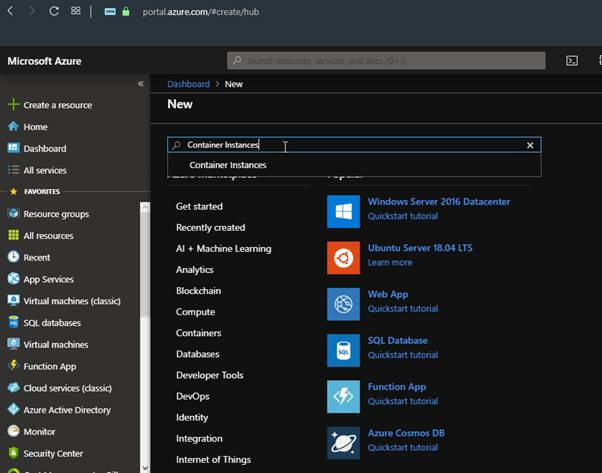The height and width of the screenshot is (473, 602).
Task: Reload the page with refresh icon
Action: click(54, 11)
